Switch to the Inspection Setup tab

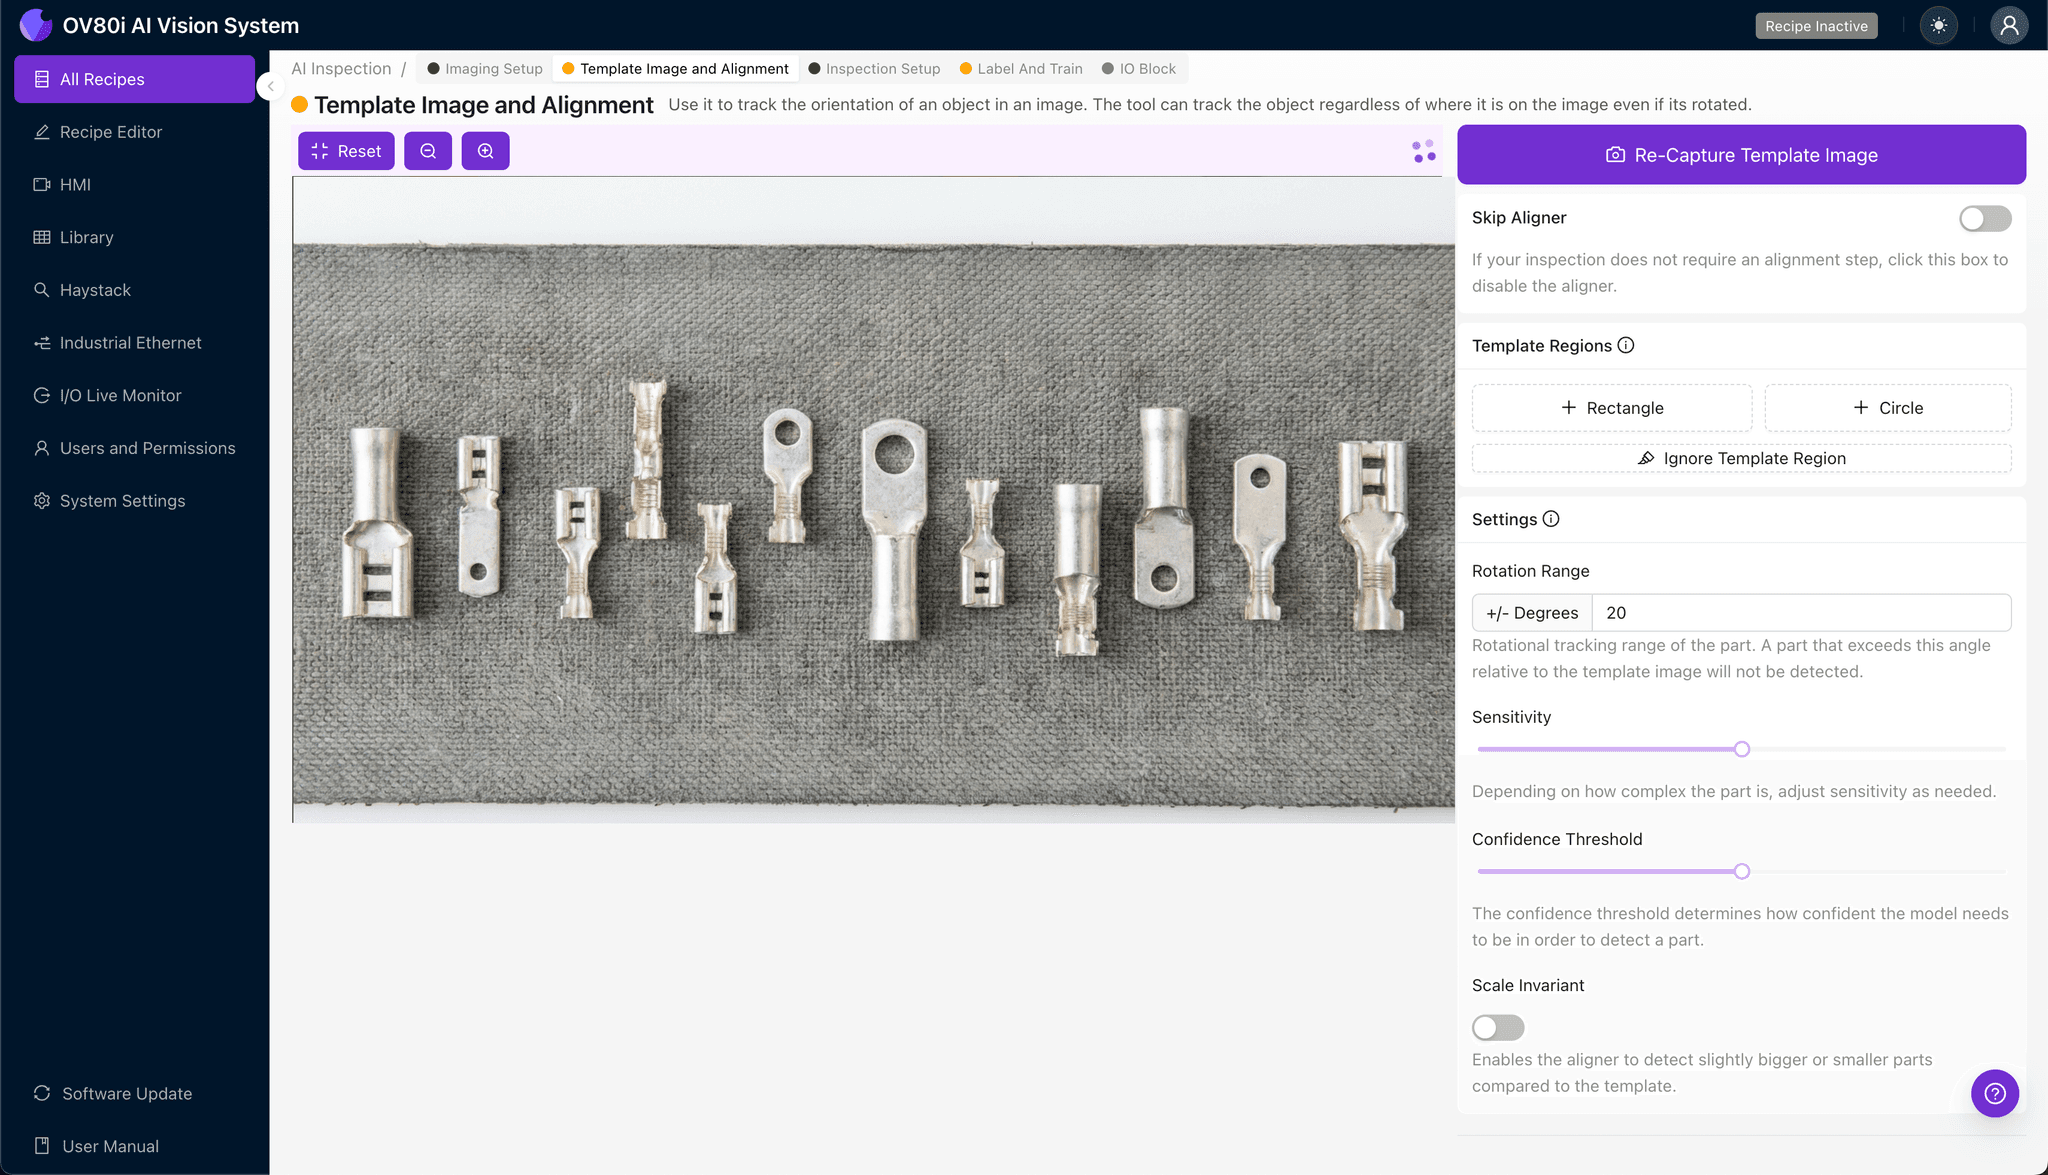(874, 69)
